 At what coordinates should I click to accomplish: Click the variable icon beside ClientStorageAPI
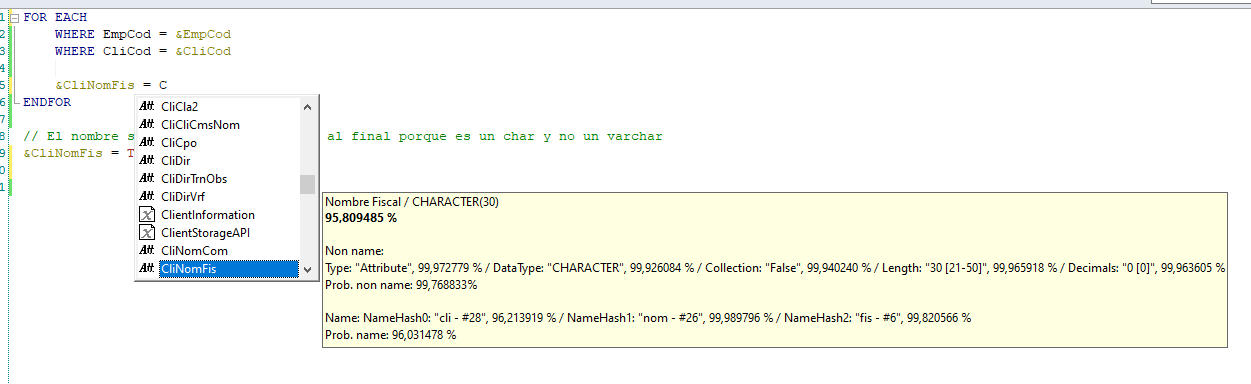click(x=147, y=233)
